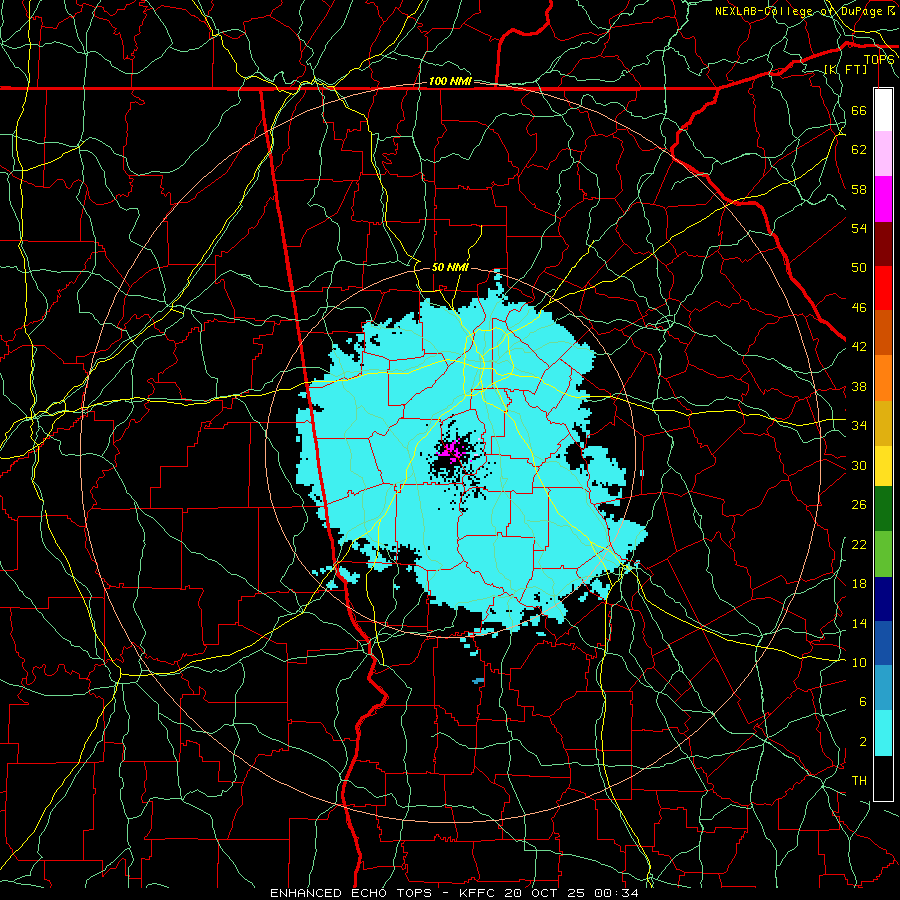Viewport: 900px width, 900px height.
Task: Click the white swatch at top of legend
Action: 883,110
